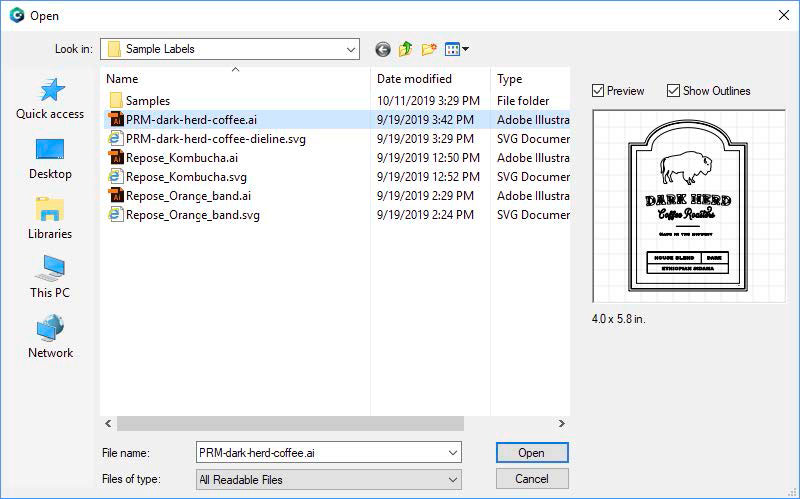Click date 9/19/2019 12:50 PM

[x=428, y=158]
